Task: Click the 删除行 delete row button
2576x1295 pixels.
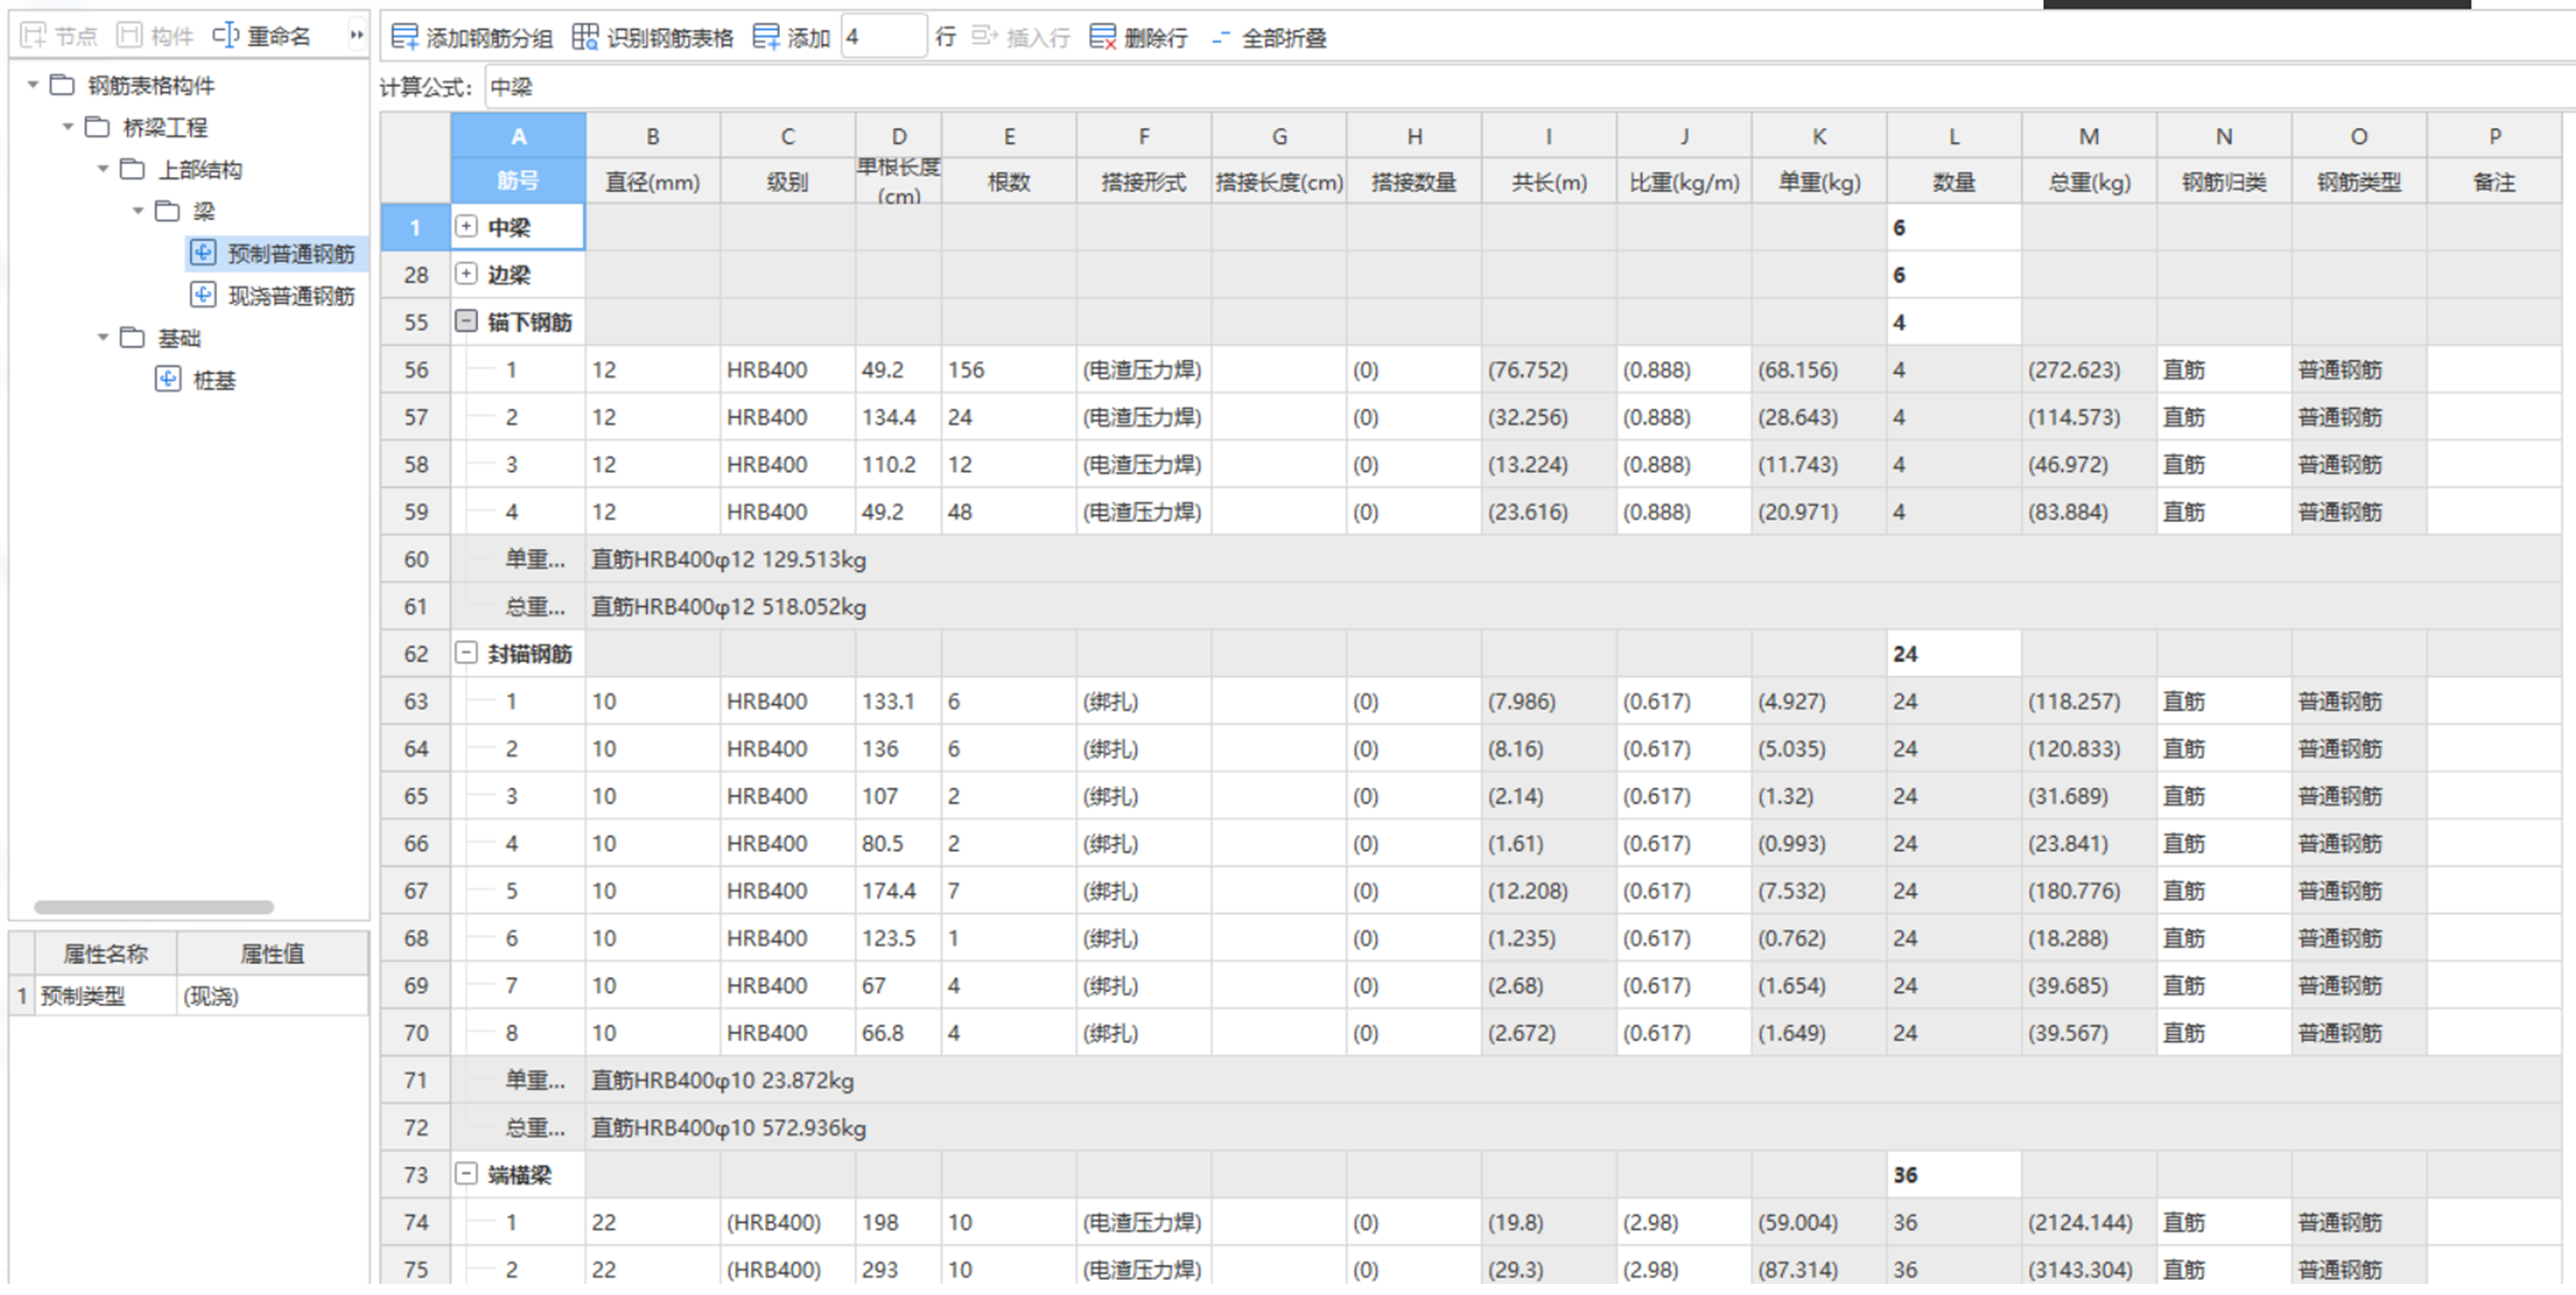Action: (1138, 37)
